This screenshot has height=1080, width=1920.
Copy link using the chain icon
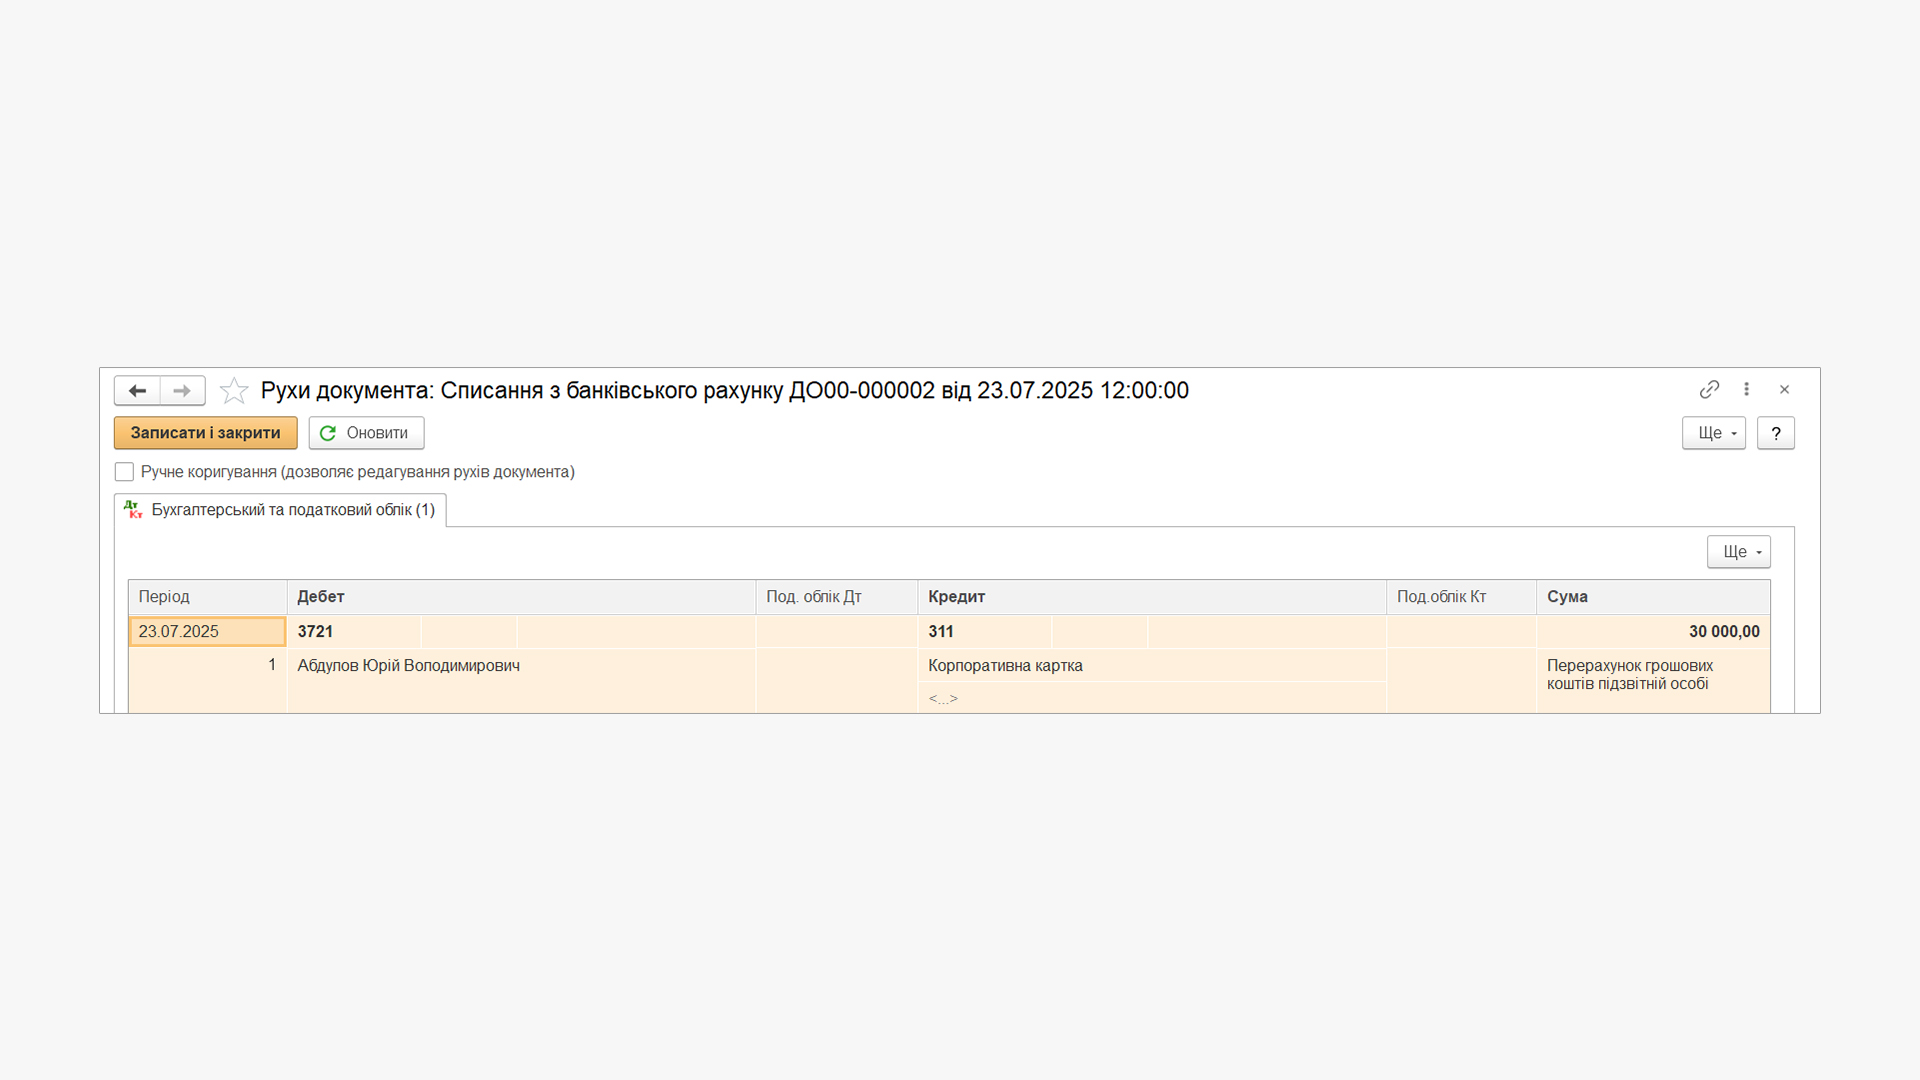pos(1709,389)
